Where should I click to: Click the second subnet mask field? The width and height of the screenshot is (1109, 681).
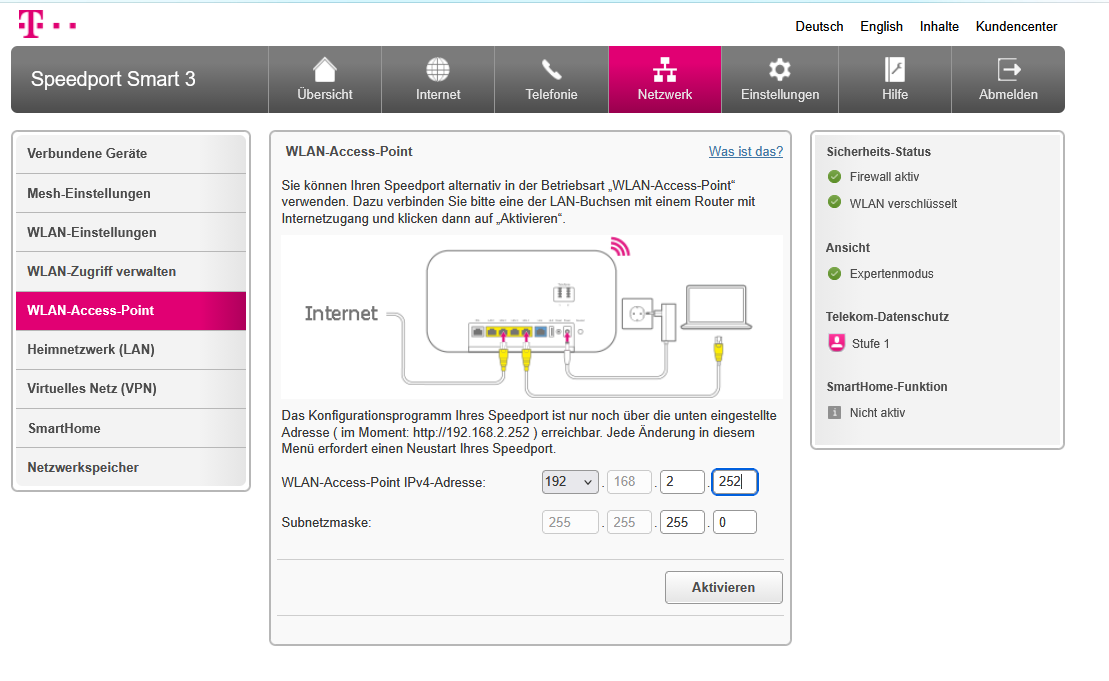pyautogui.click(x=629, y=522)
